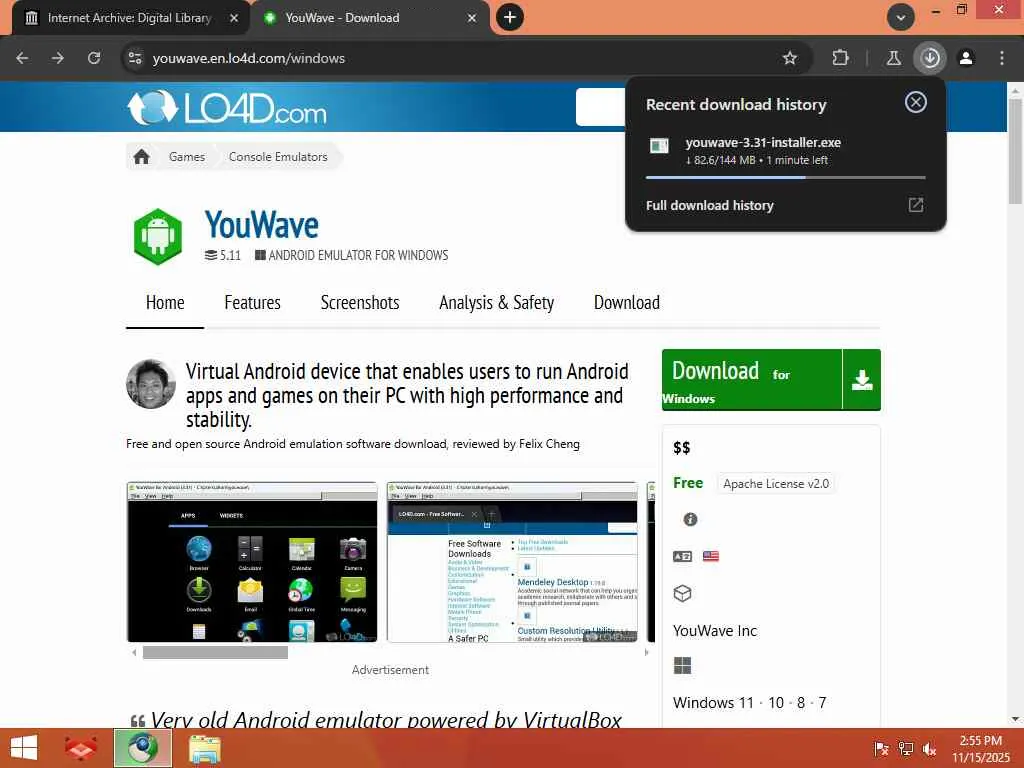Click the green YouWave Android icon

158,236
